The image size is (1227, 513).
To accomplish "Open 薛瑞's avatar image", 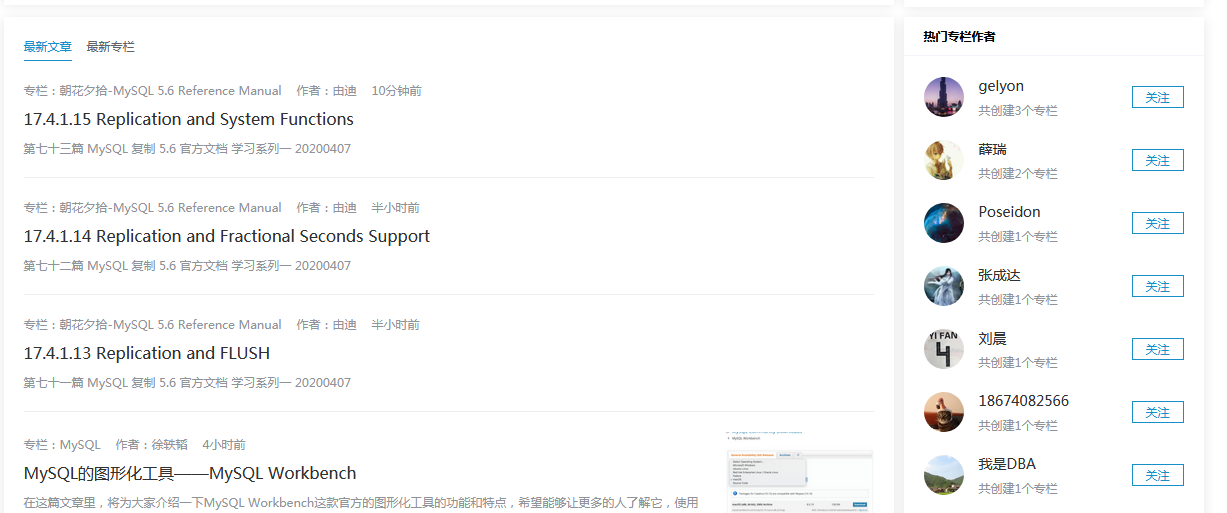I will click(944, 160).
